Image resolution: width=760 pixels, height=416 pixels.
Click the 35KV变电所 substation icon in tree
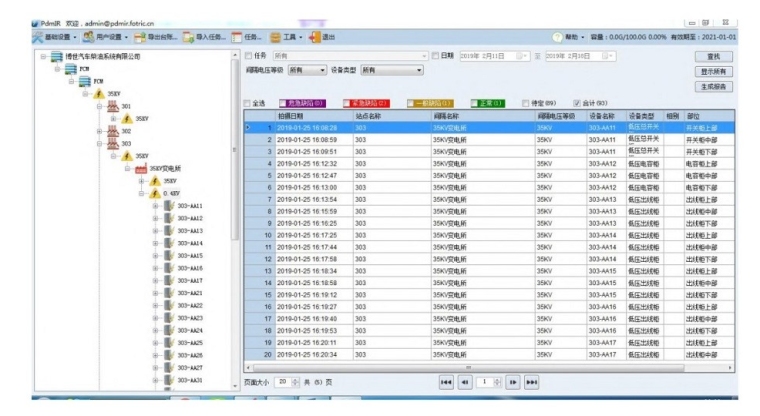(141, 169)
